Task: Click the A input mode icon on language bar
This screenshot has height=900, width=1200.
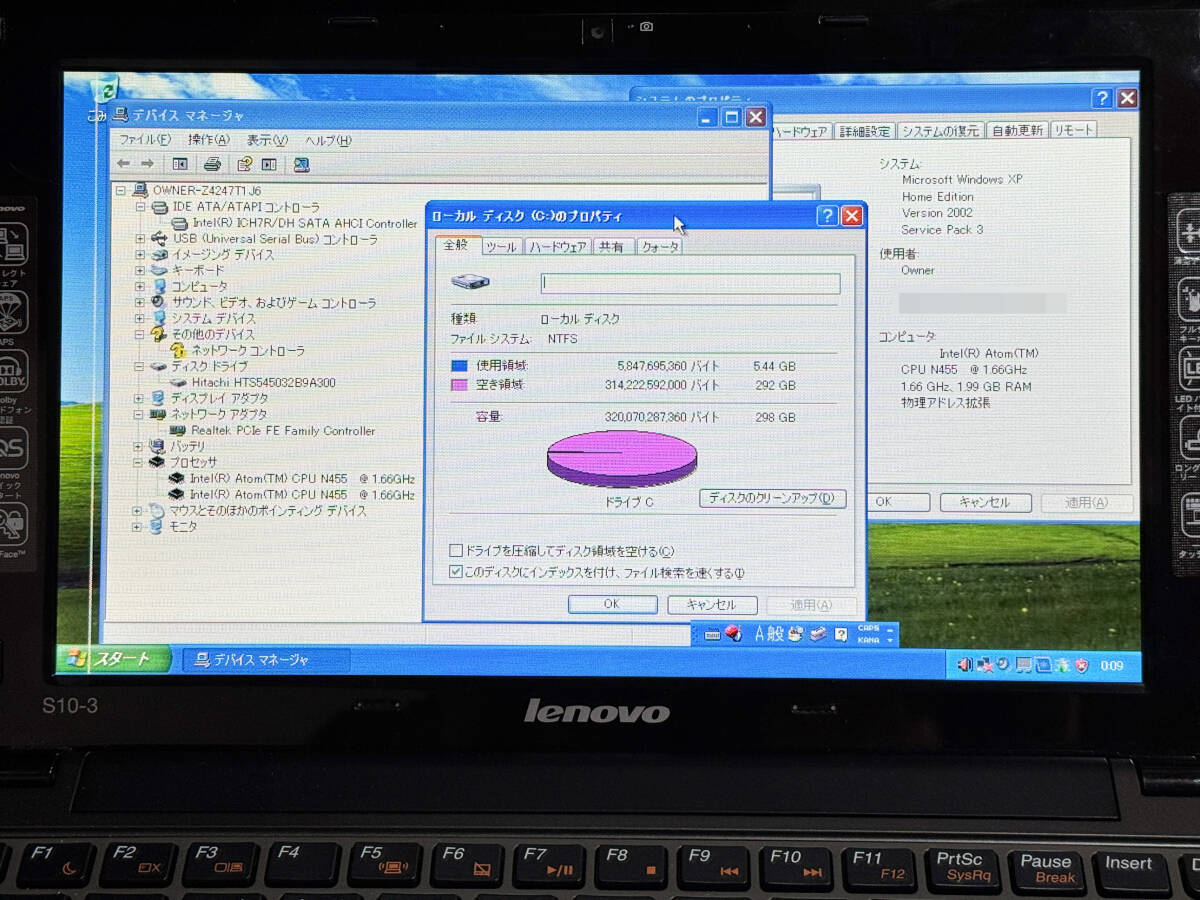Action: [760, 633]
